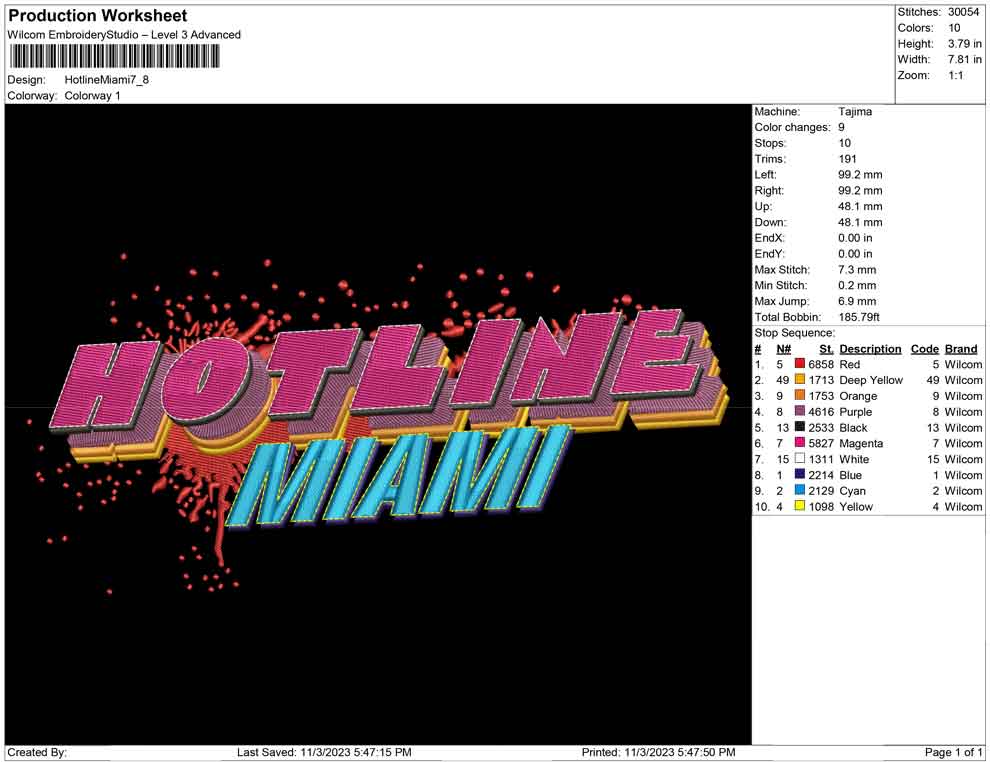The height and width of the screenshot is (762, 990).
Task: Click the St. column header
Action: (x=826, y=349)
